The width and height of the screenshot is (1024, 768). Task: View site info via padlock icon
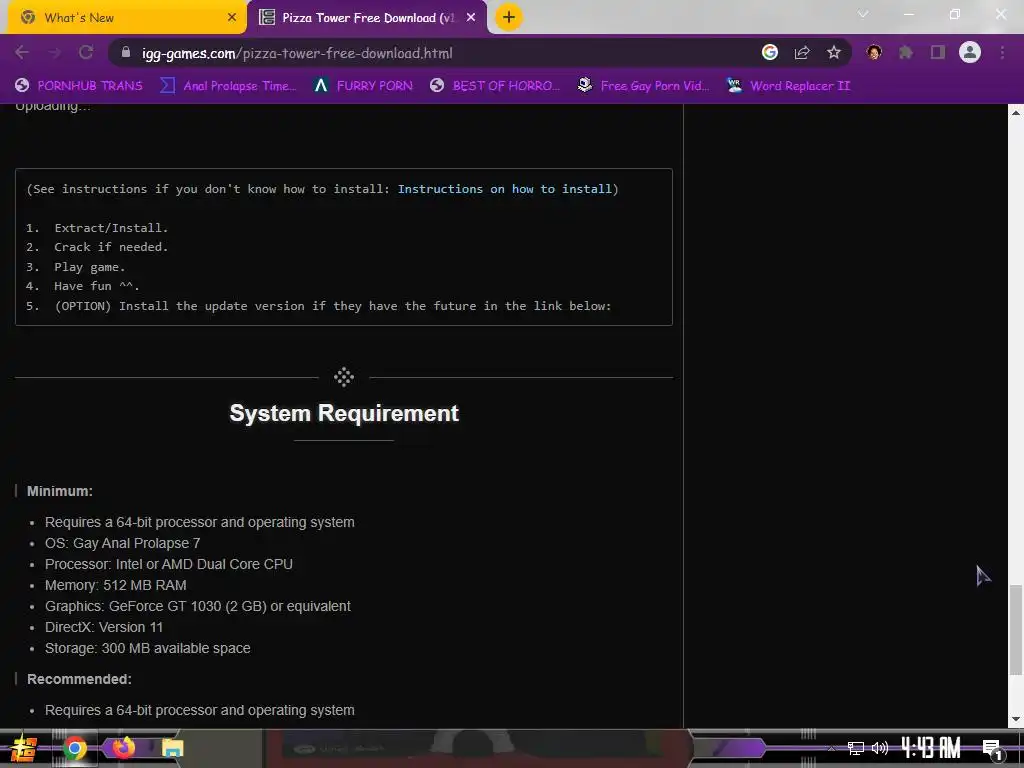point(127,53)
